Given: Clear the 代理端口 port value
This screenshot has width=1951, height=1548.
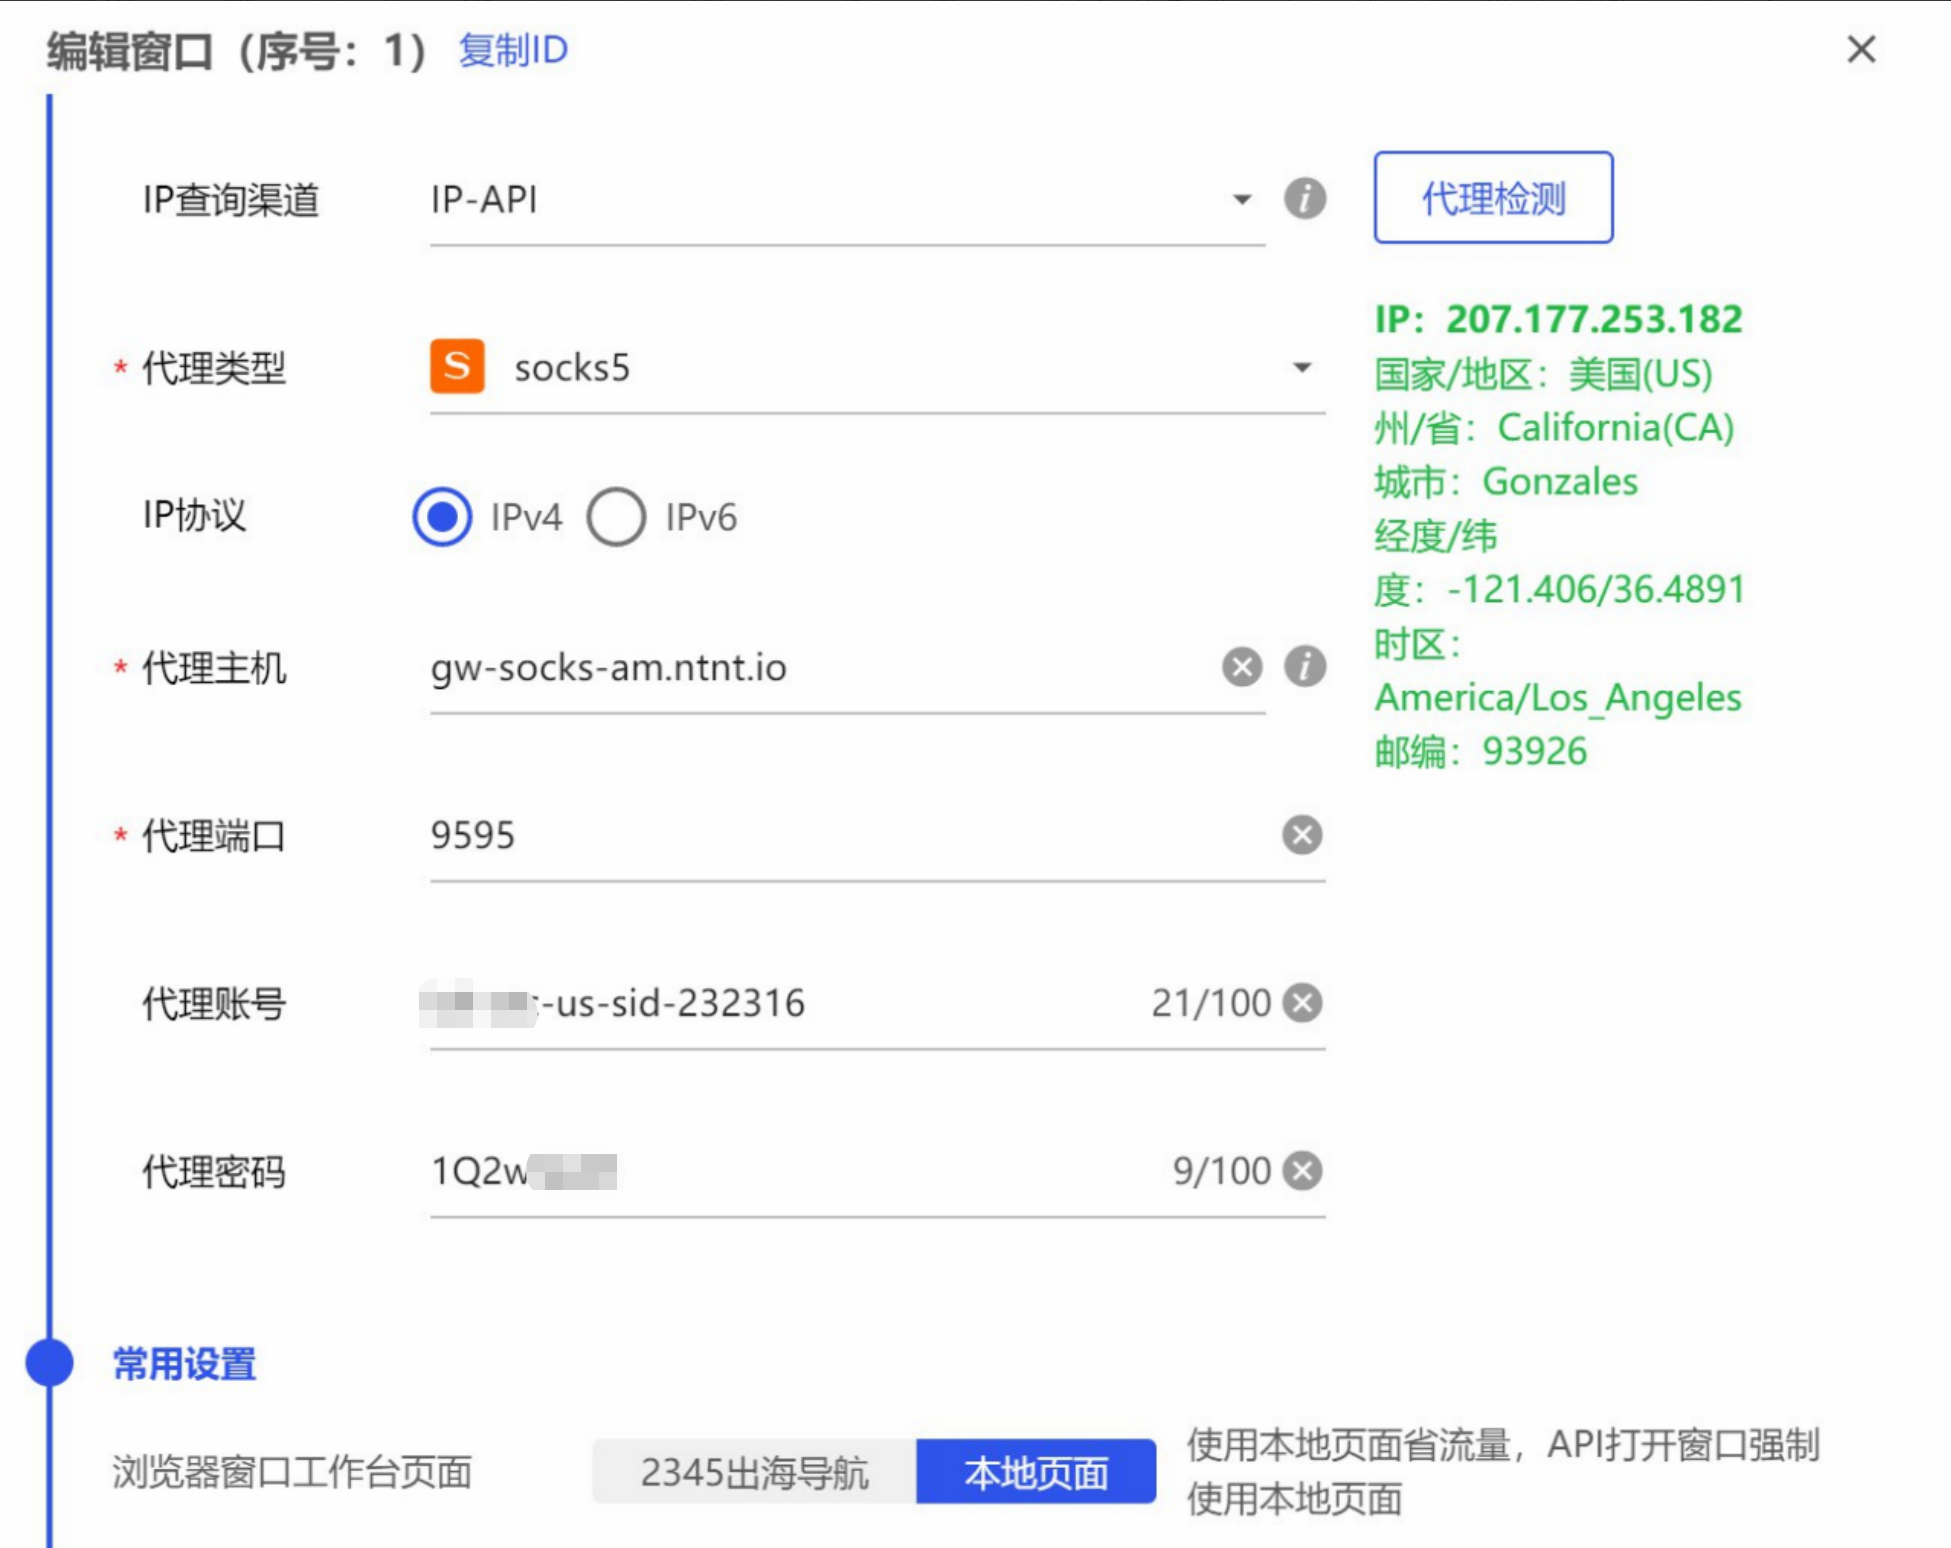Looking at the screenshot, I should point(1301,834).
